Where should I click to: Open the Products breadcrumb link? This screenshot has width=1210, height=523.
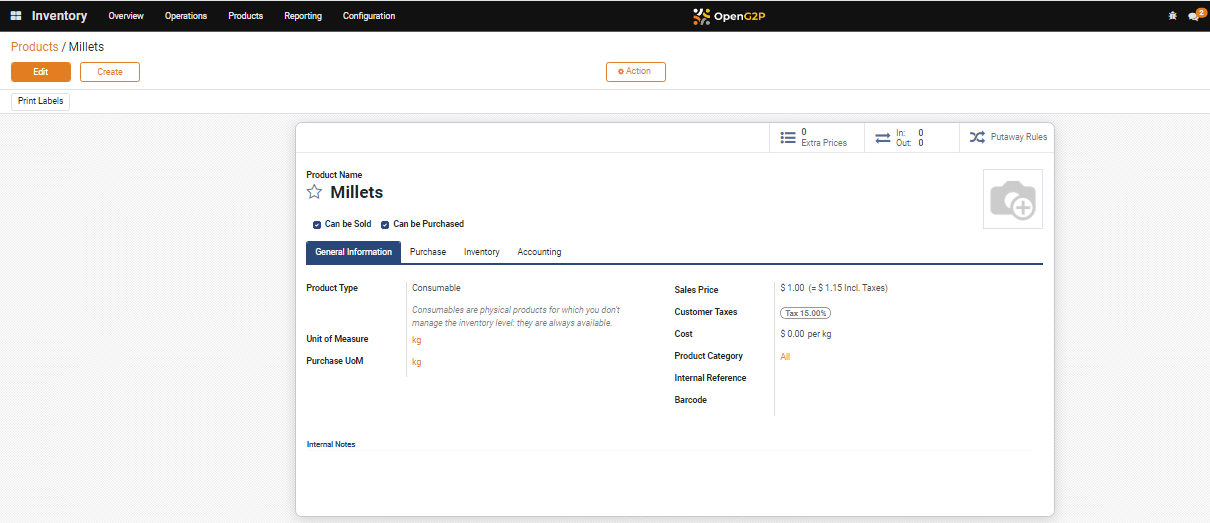coord(34,47)
